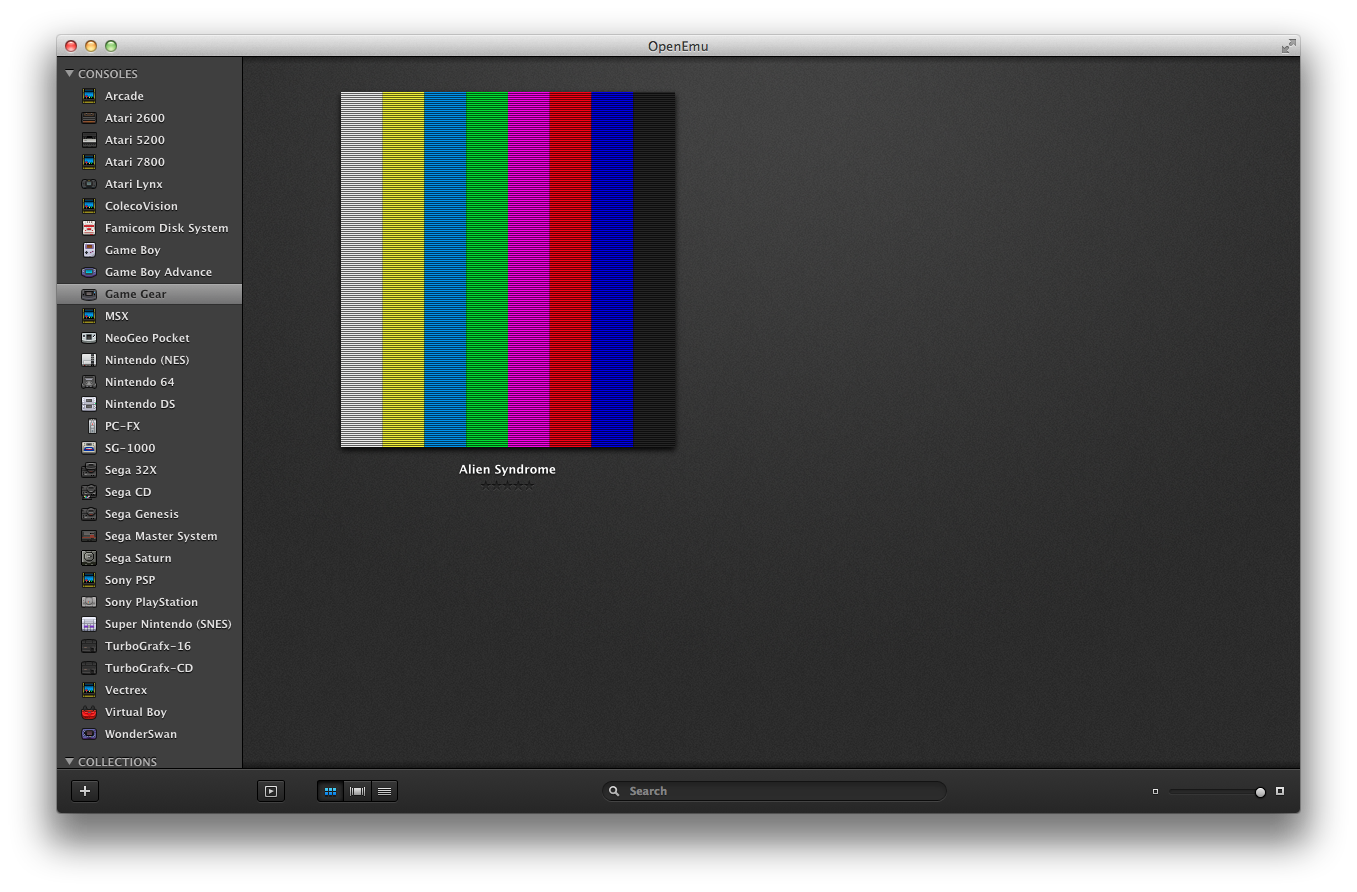
Task: Click the Game Boy handheld icon
Action: (x=89, y=250)
